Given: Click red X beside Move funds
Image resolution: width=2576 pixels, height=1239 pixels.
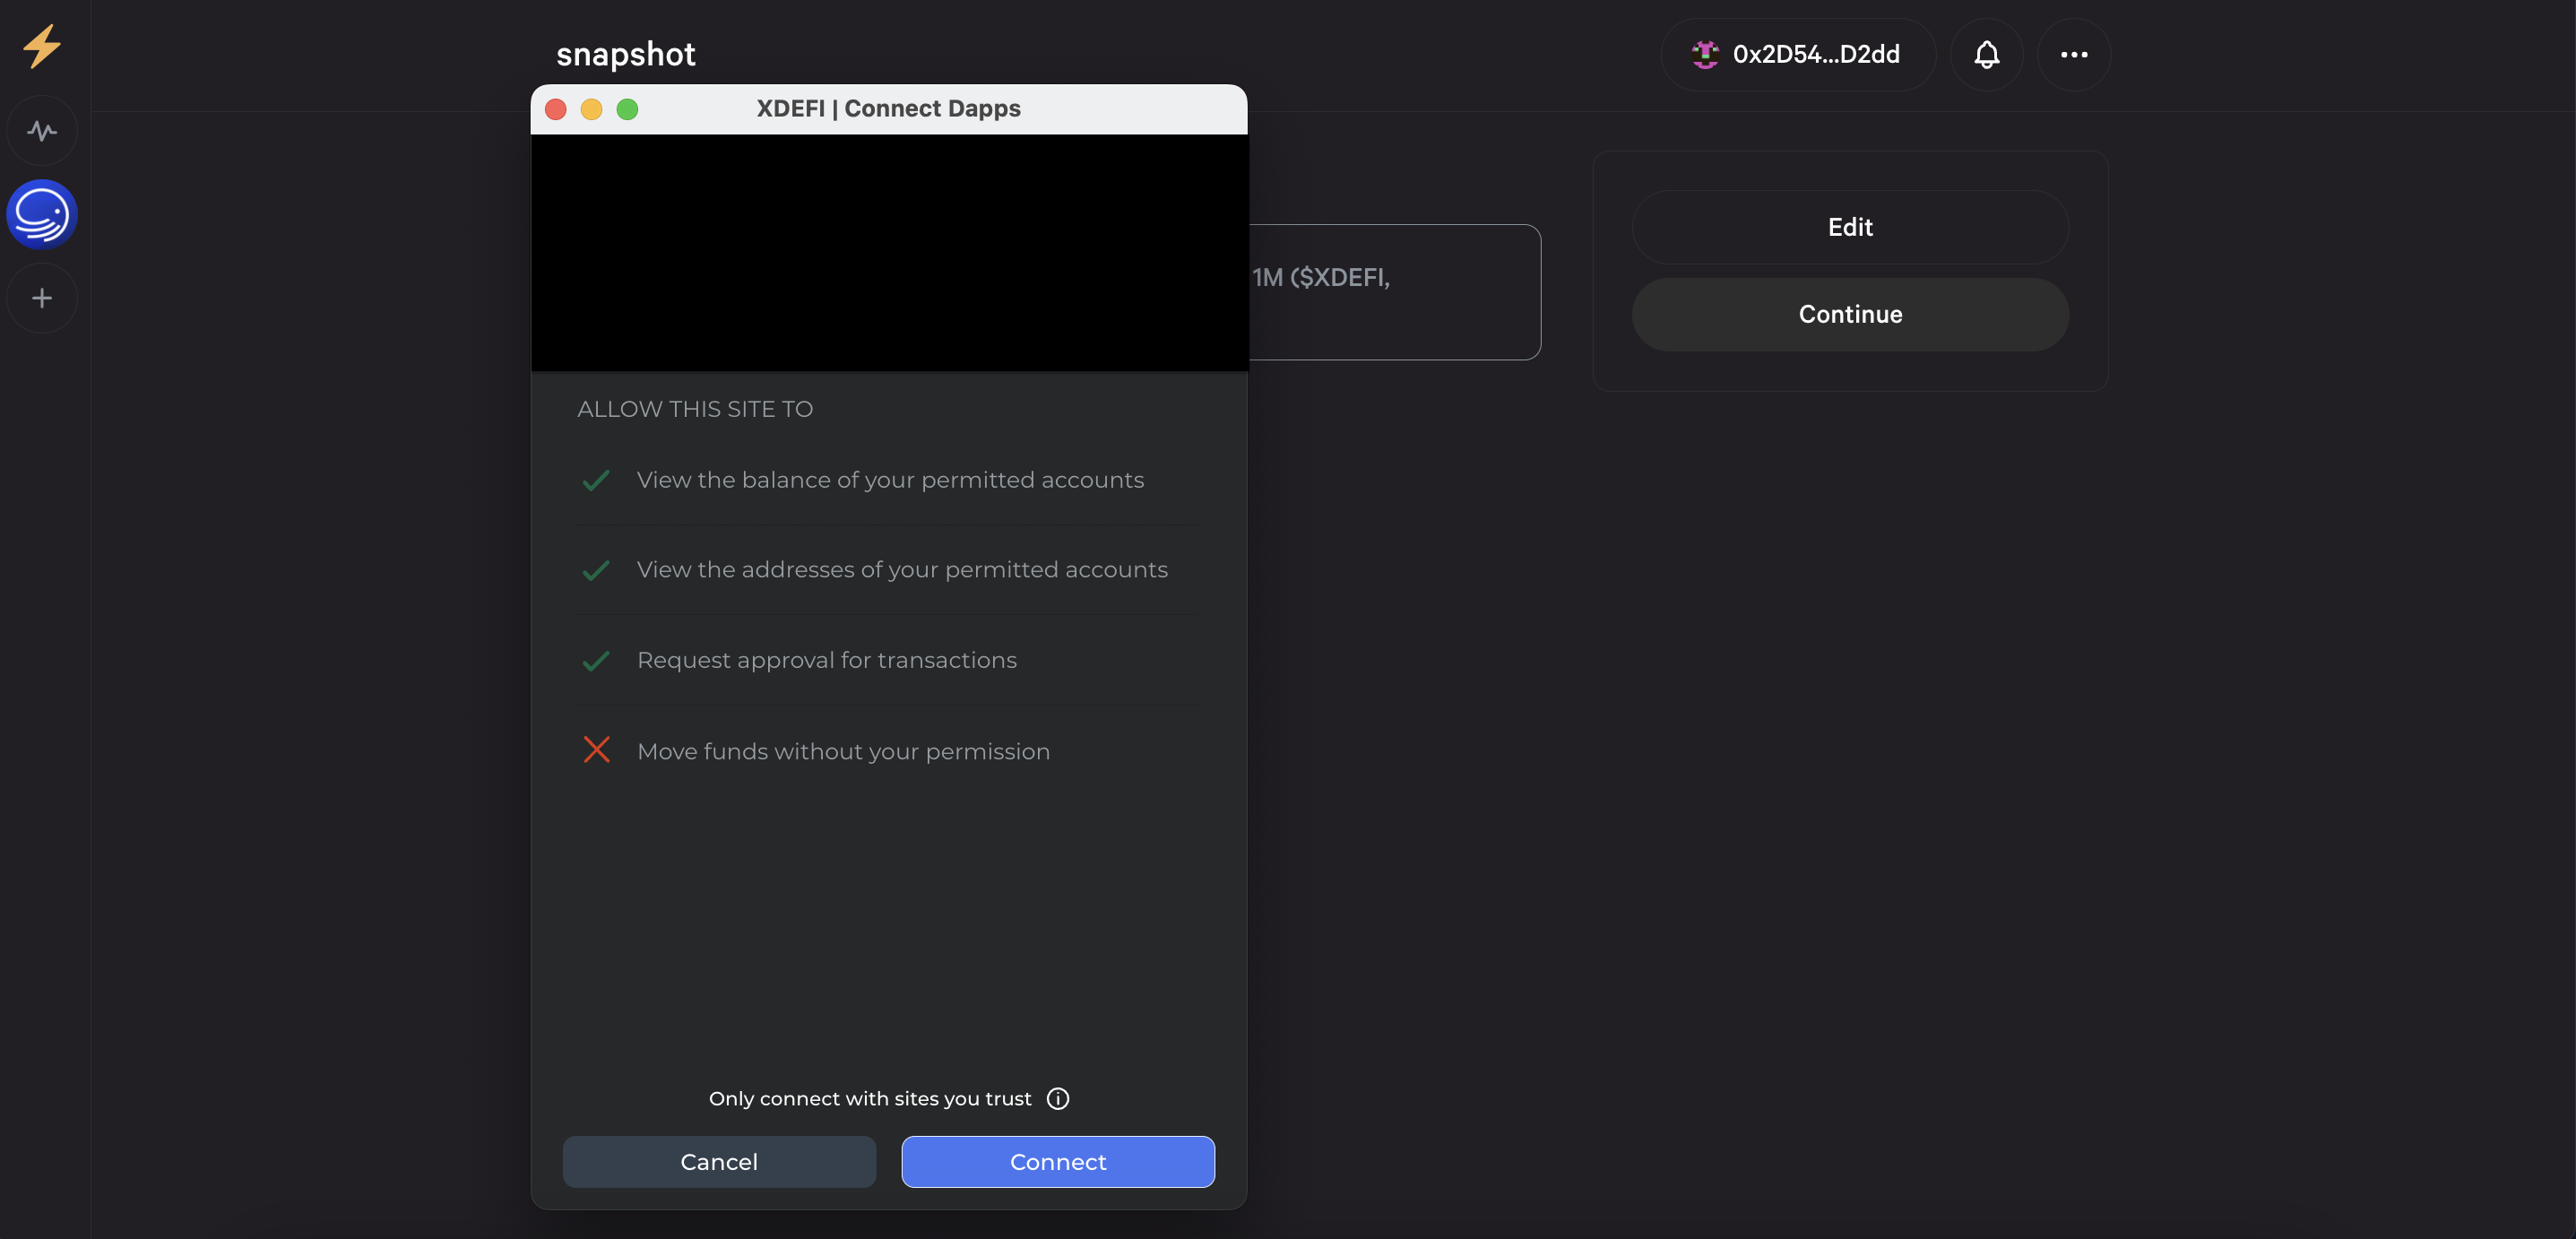Looking at the screenshot, I should click(596, 750).
